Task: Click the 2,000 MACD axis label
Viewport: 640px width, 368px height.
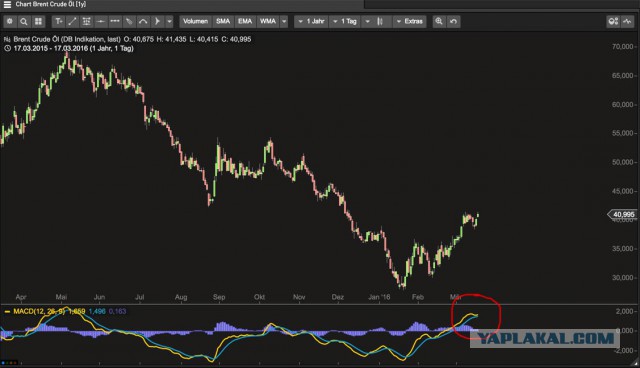Action: 624,311
